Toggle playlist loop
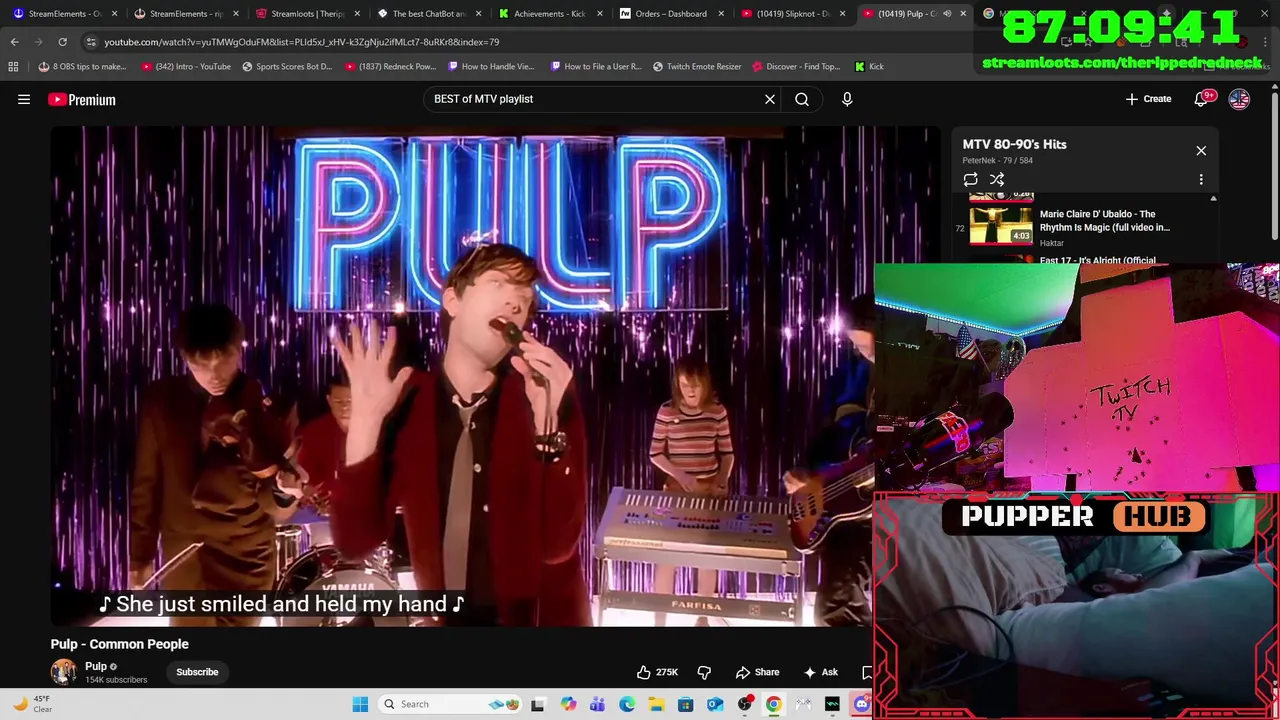Image resolution: width=1280 pixels, height=720 pixels. (970, 179)
